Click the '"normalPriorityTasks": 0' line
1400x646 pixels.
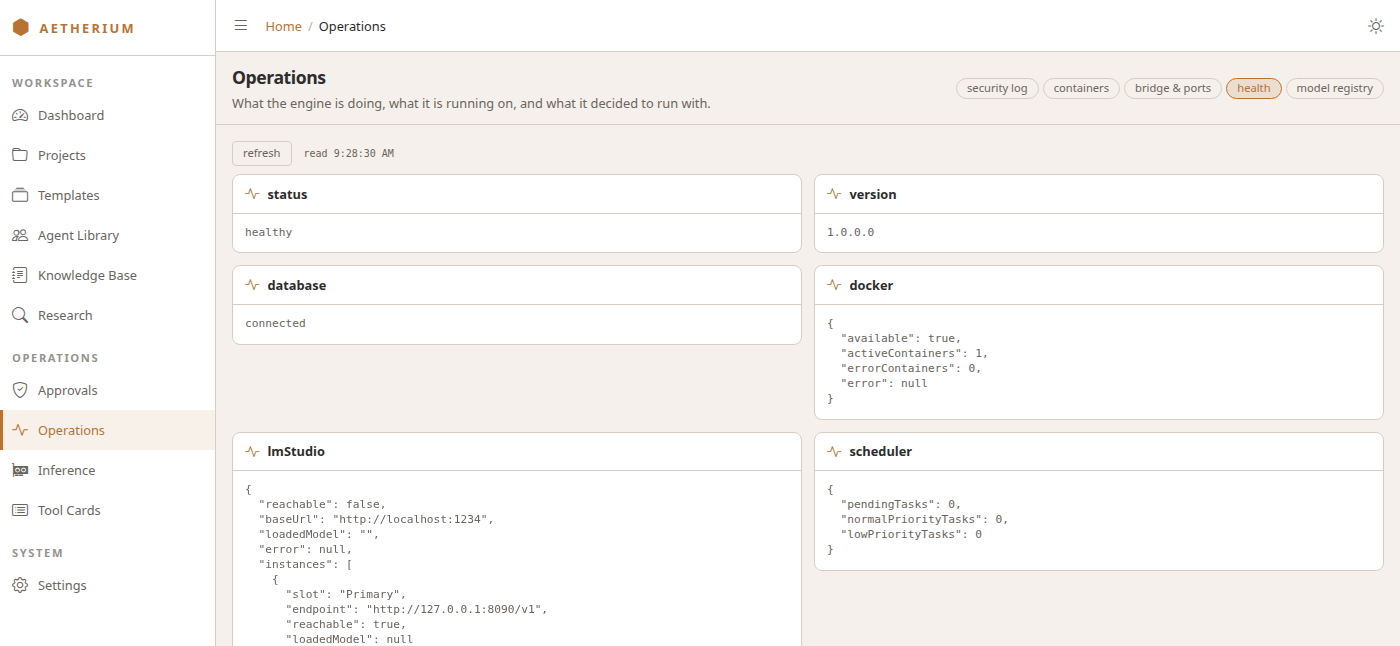[924, 519]
